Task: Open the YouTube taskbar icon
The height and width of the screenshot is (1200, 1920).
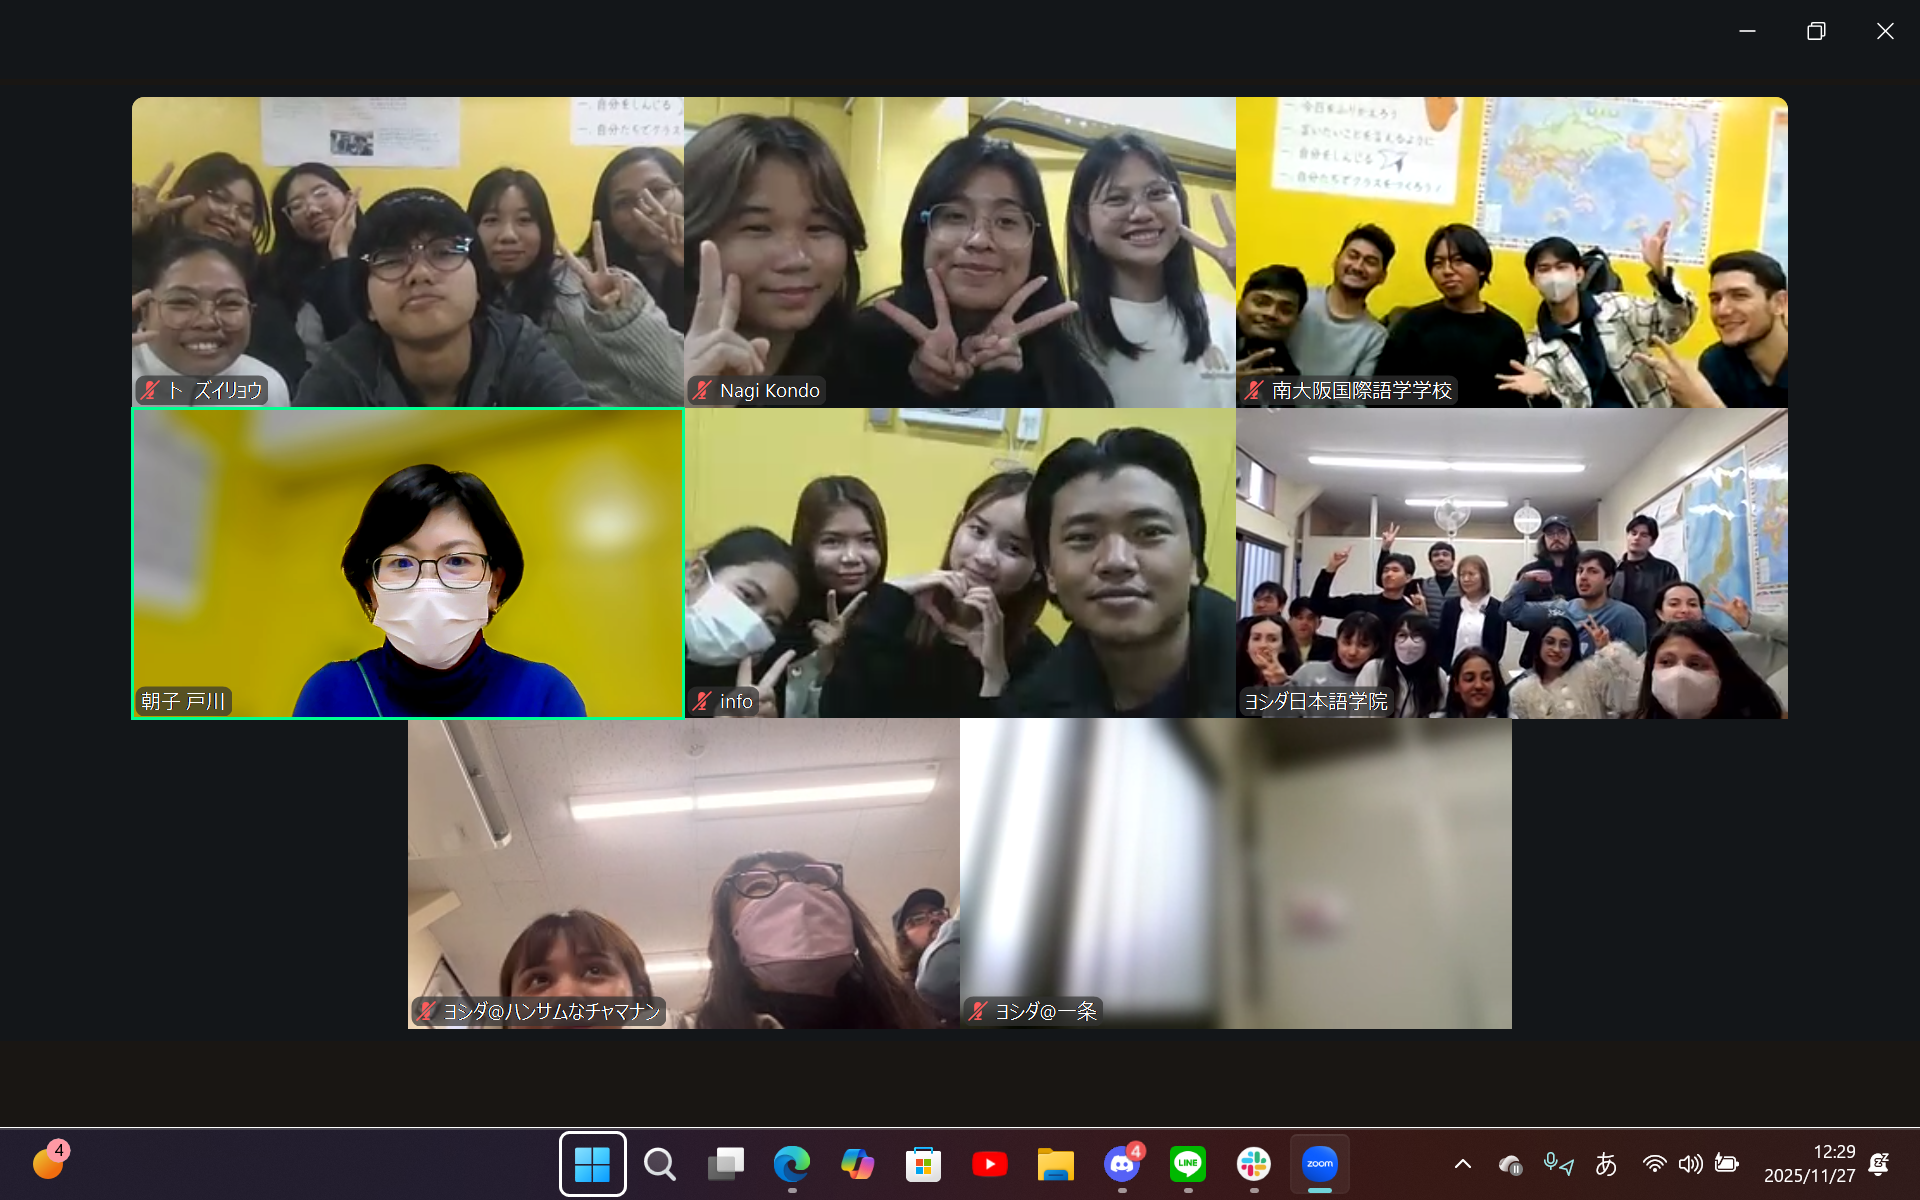Action: click(989, 1164)
